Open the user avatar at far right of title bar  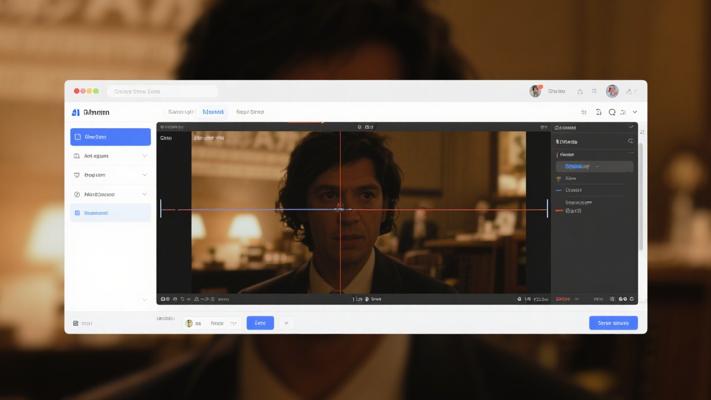[x=612, y=91]
